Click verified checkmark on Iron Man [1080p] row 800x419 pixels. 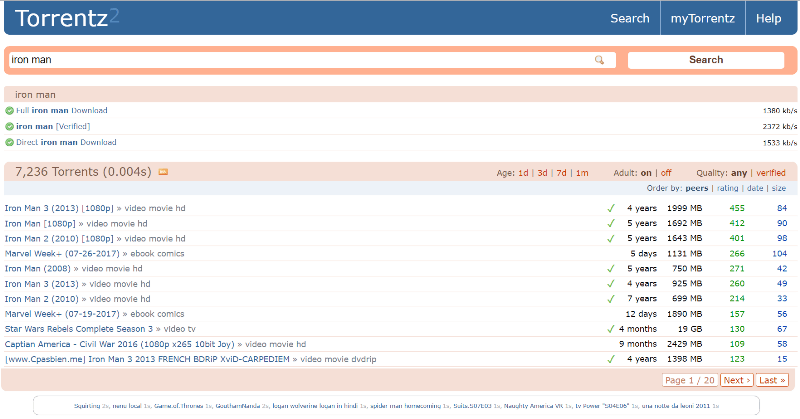(611, 224)
